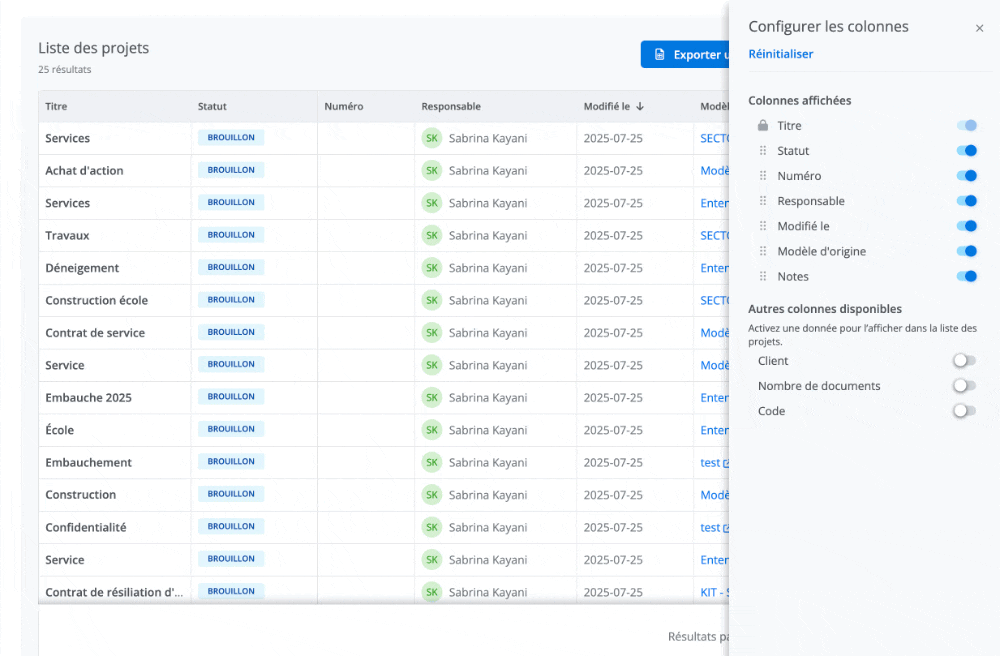Click the Titre column header
1000x656 pixels.
(x=55, y=106)
